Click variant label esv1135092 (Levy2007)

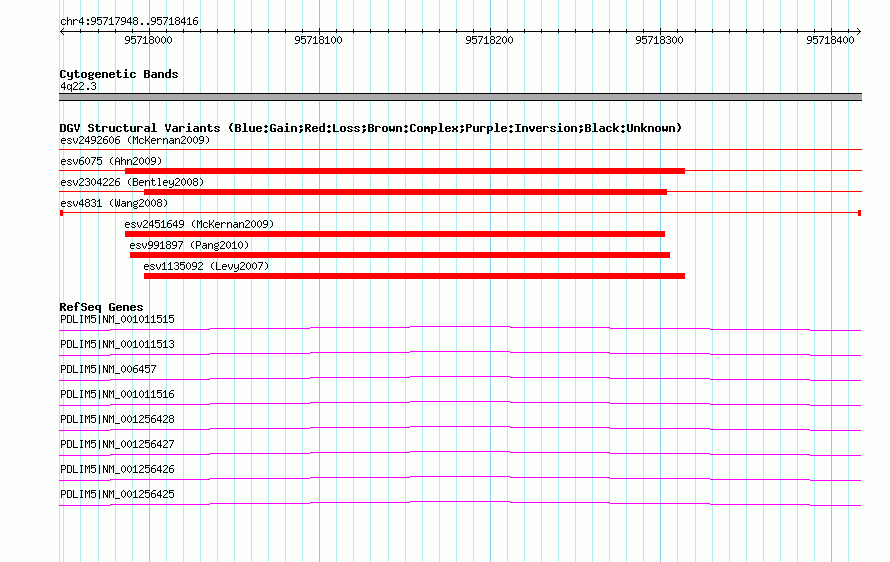coord(207,266)
